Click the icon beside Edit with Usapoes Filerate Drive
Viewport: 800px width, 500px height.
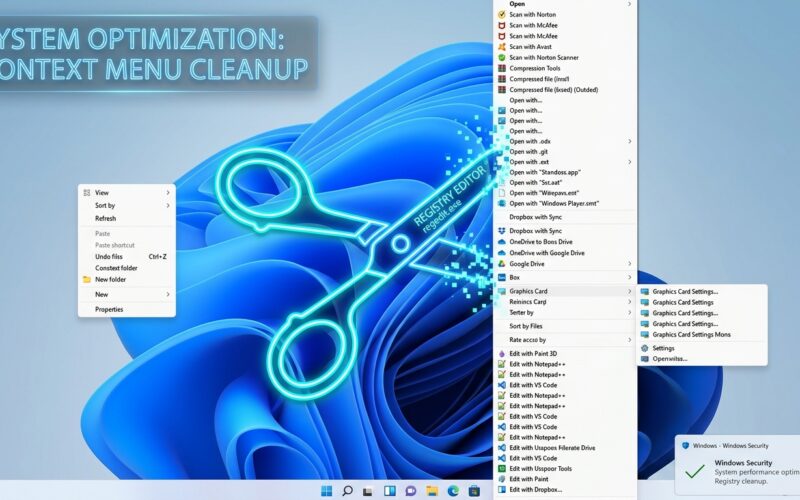click(502, 447)
